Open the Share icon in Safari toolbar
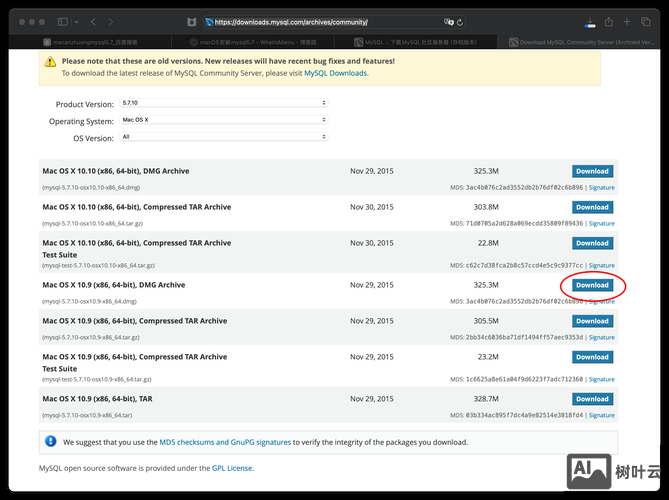This screenshot has width=669, height=500. point(607,21)
